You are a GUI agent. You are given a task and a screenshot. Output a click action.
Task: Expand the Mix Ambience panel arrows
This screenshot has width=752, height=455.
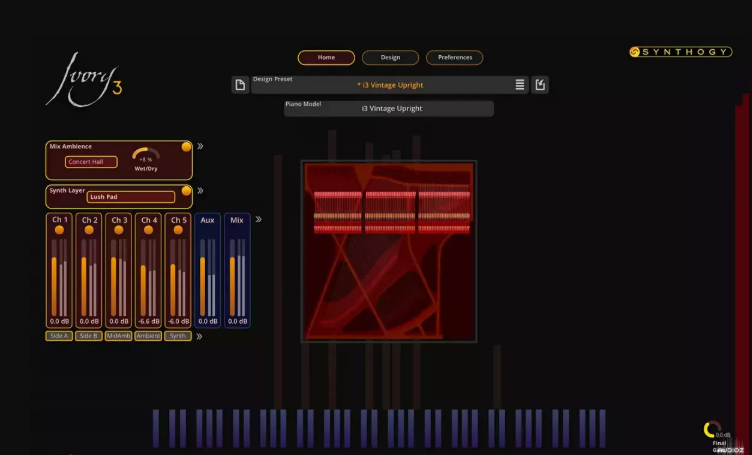200,146
